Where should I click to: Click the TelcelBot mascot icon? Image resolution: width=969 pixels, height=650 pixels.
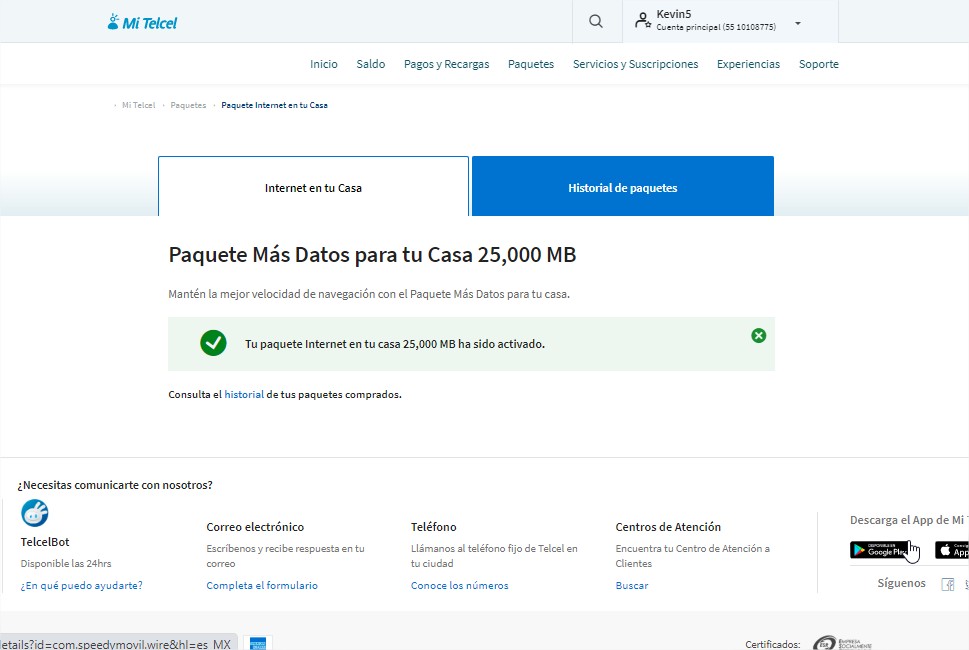coord(35,514)
